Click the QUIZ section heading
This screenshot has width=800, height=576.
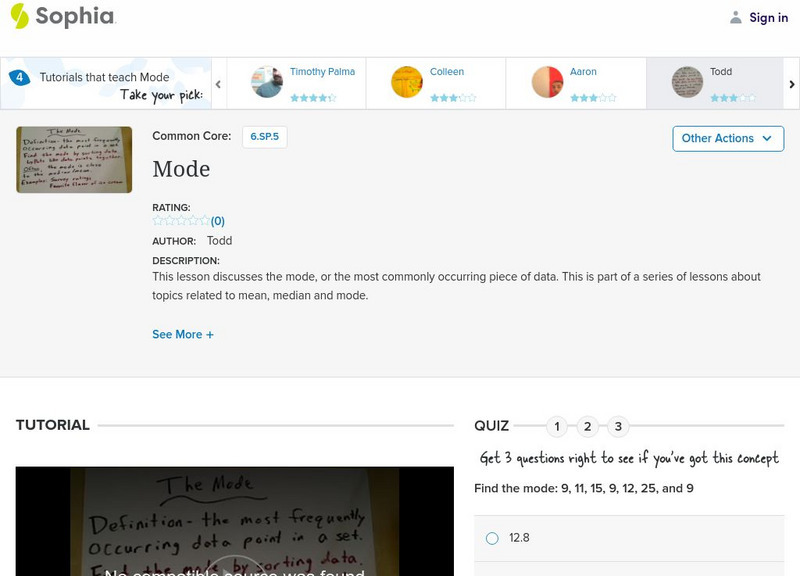(x=491, y=426)
